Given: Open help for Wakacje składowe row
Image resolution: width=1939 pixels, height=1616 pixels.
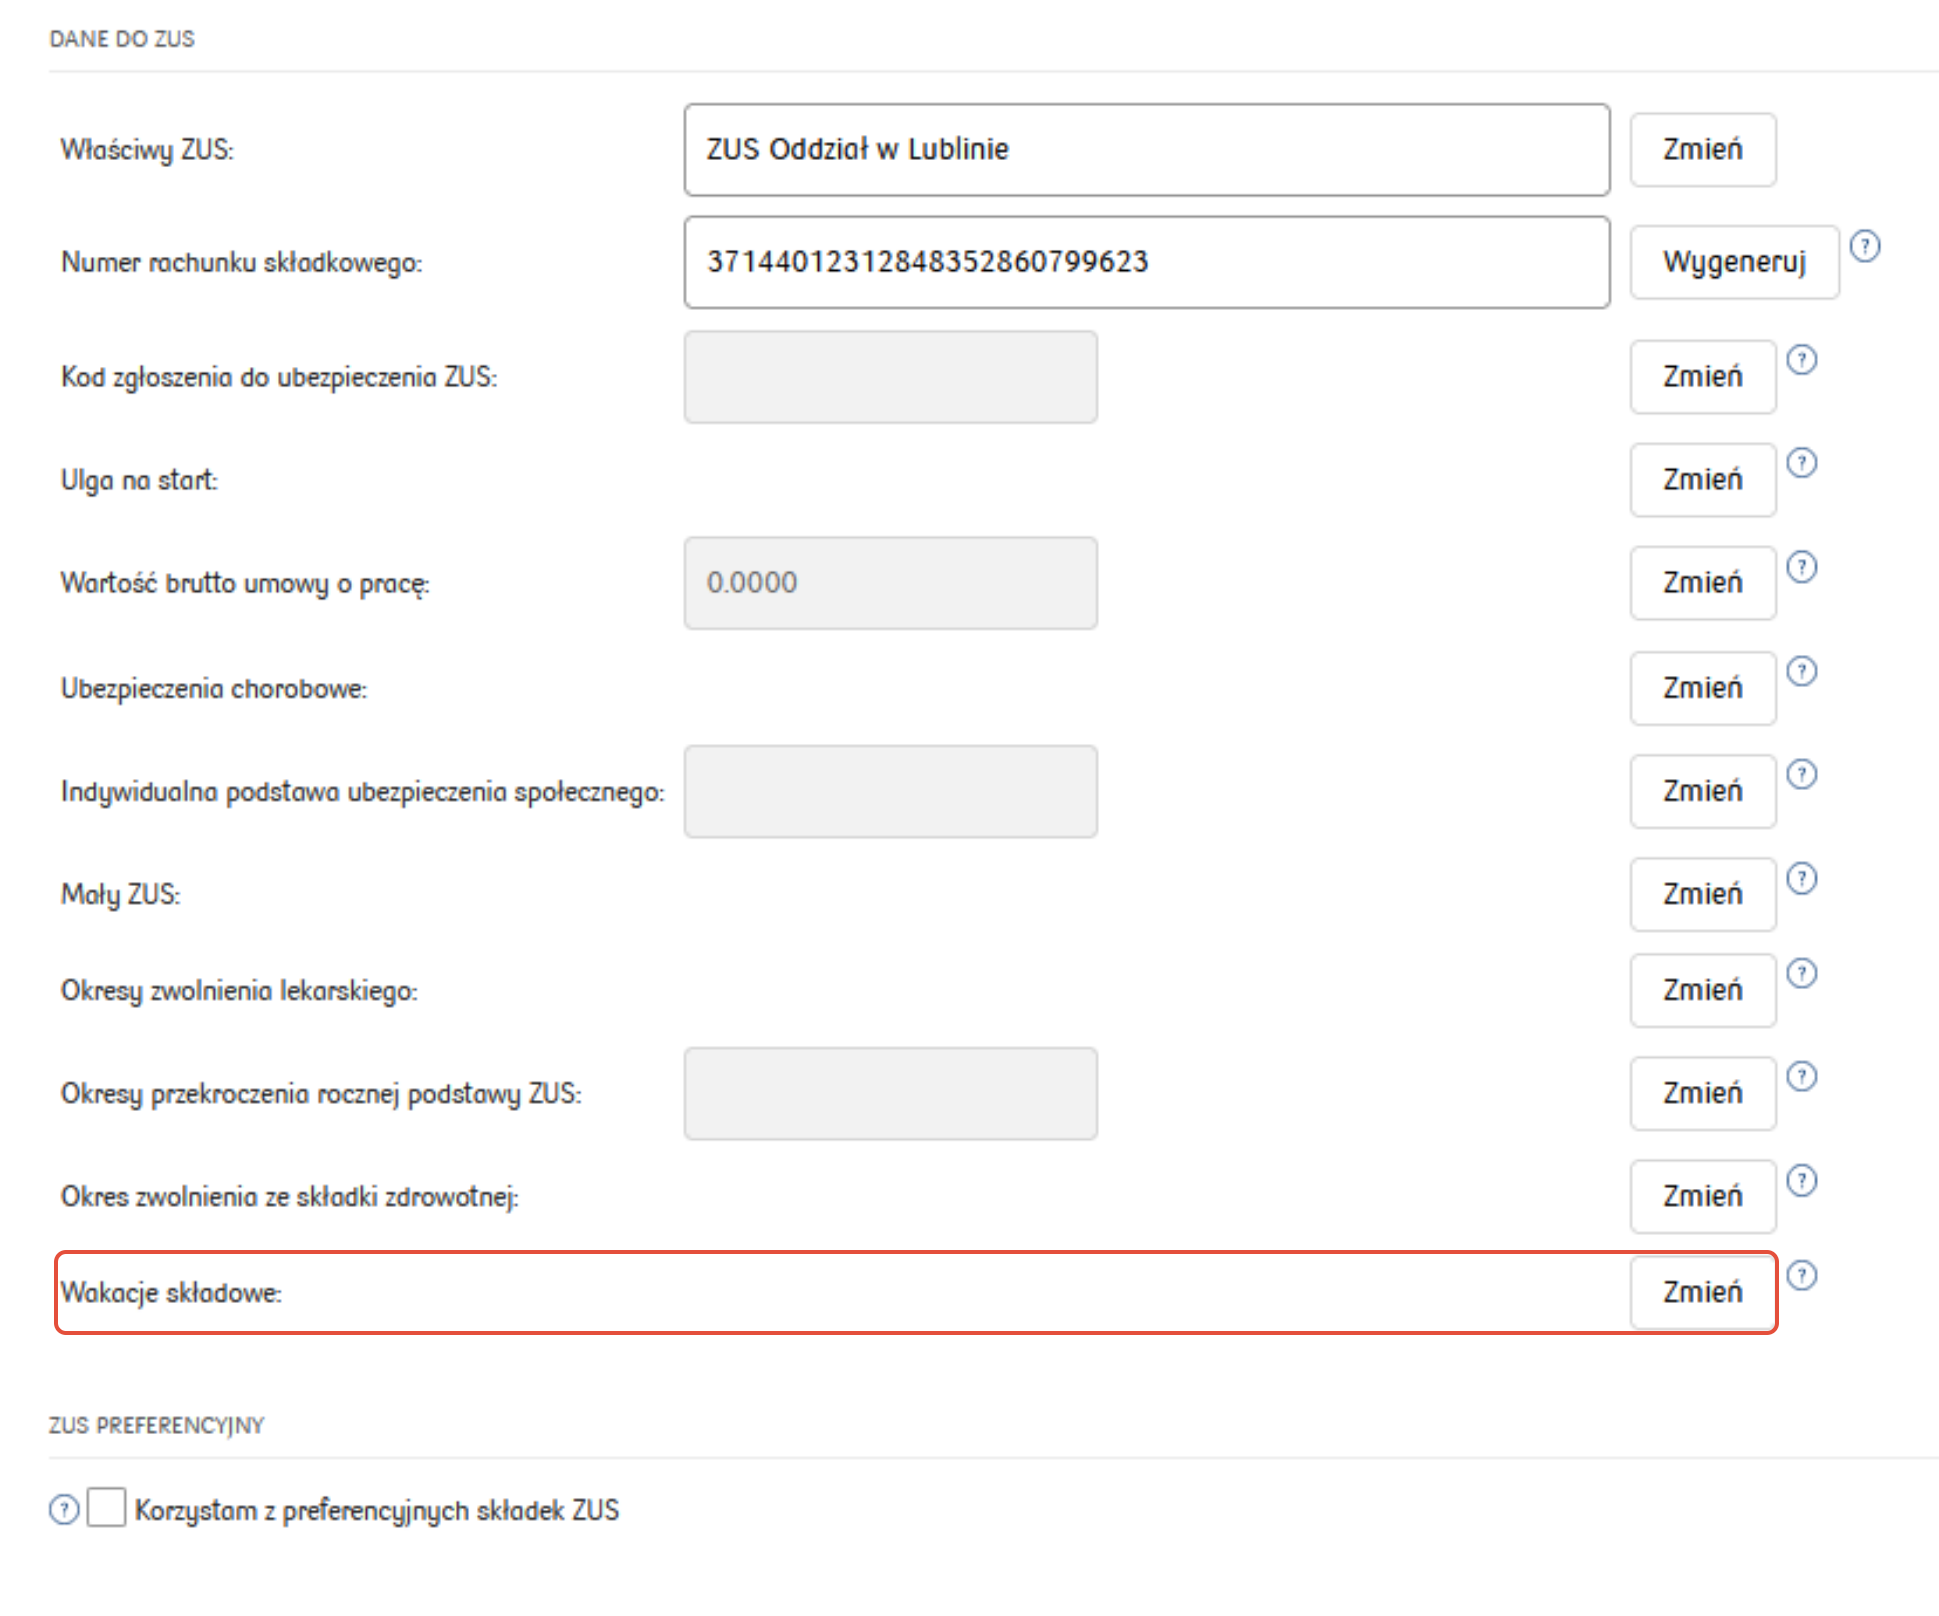Looking at the screenshot, I should 1801,1275.
